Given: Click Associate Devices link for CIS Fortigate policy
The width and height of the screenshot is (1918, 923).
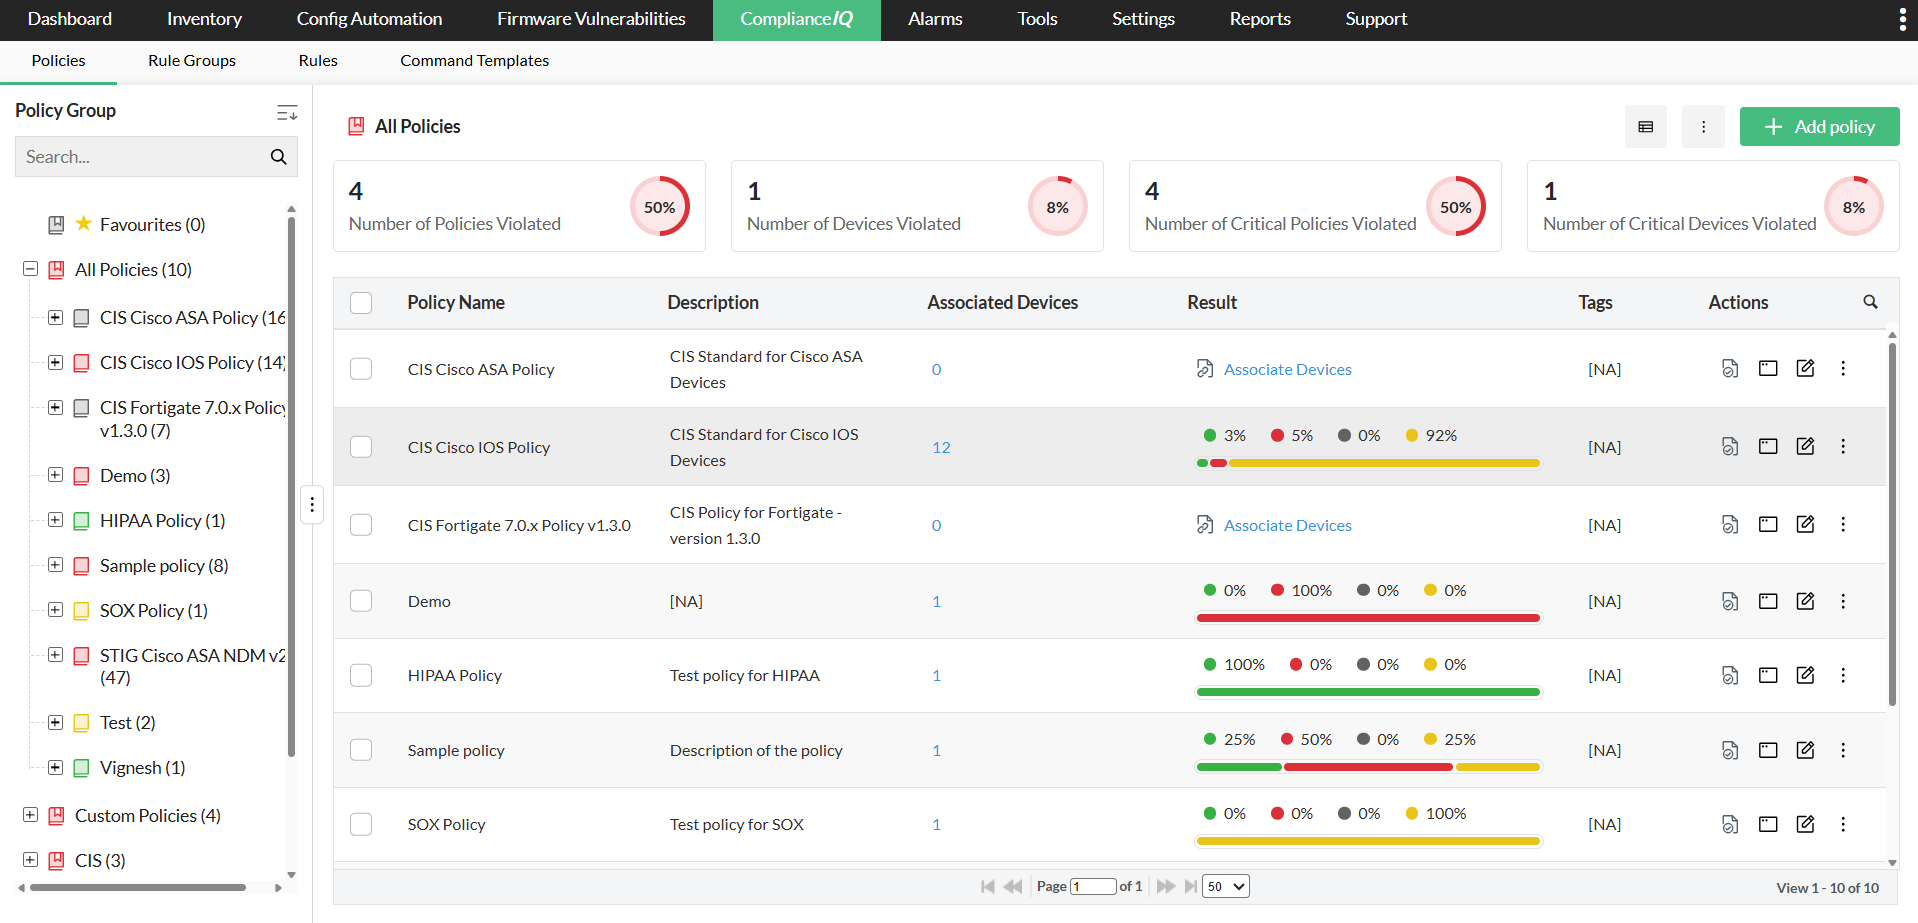Looking at the screenshot, I should coord(1287,525).
